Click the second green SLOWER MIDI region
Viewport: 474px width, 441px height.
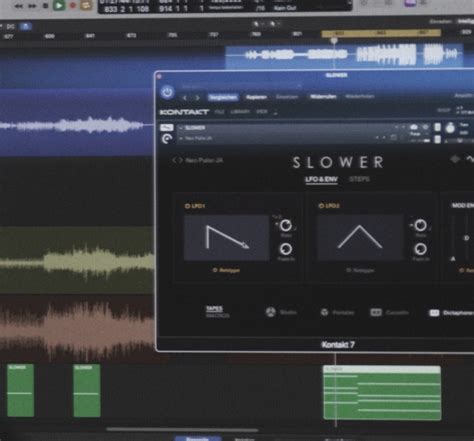[x=87, y=390]
